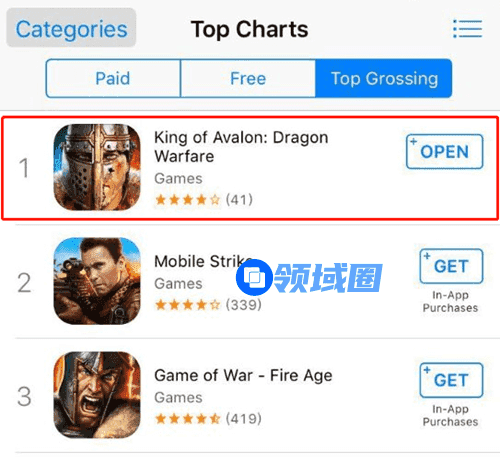The height and width of the screenshot is (457, 500).
Task: Open the Game of War - Fire Age title
Action: pyautogui.click(x=243, y=376)
